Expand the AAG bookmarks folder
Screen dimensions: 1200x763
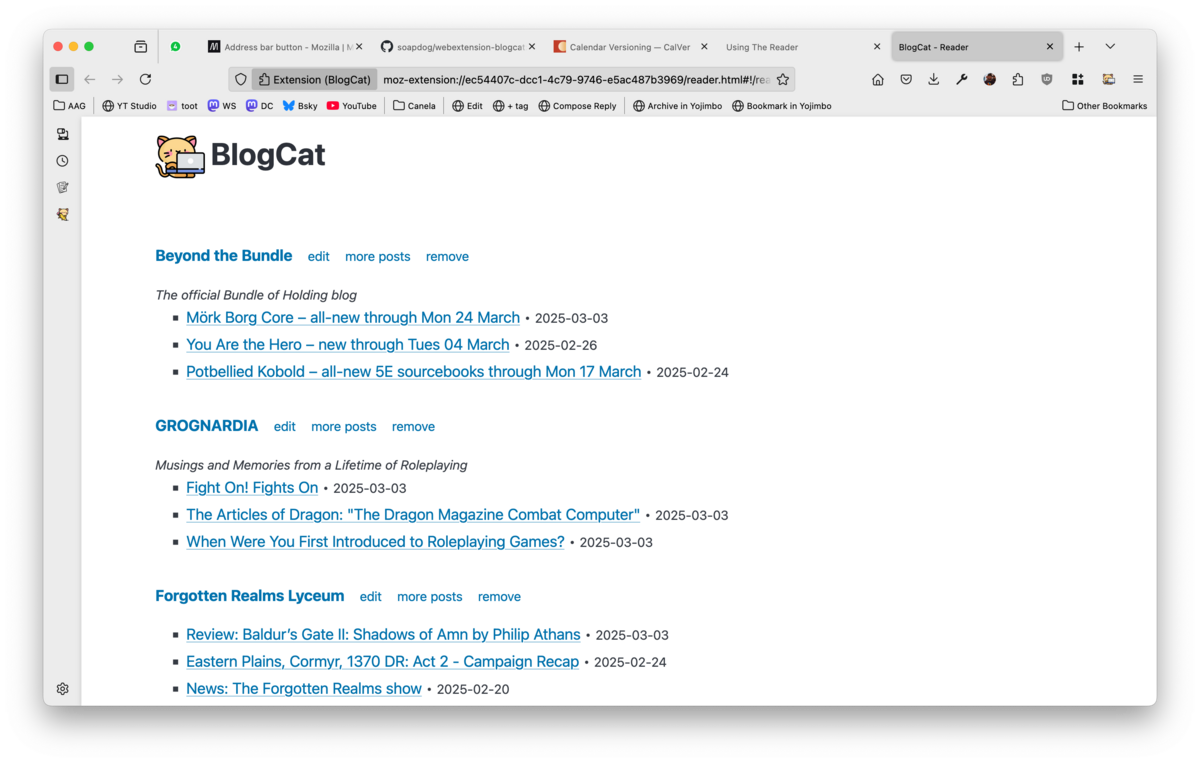(x=69, y=106)
